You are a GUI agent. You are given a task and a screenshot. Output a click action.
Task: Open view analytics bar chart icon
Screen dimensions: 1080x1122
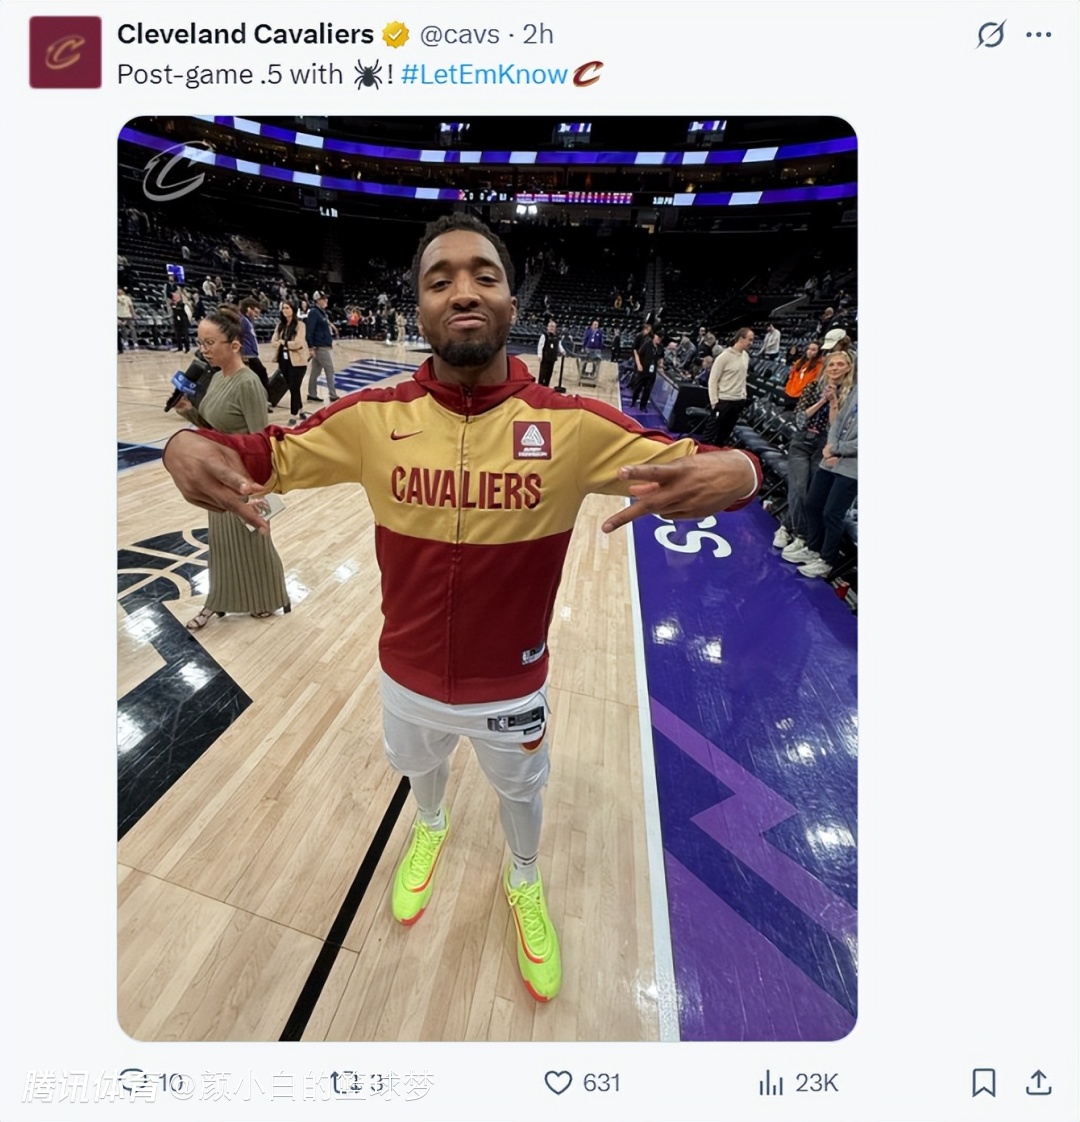pos(770,1082)
